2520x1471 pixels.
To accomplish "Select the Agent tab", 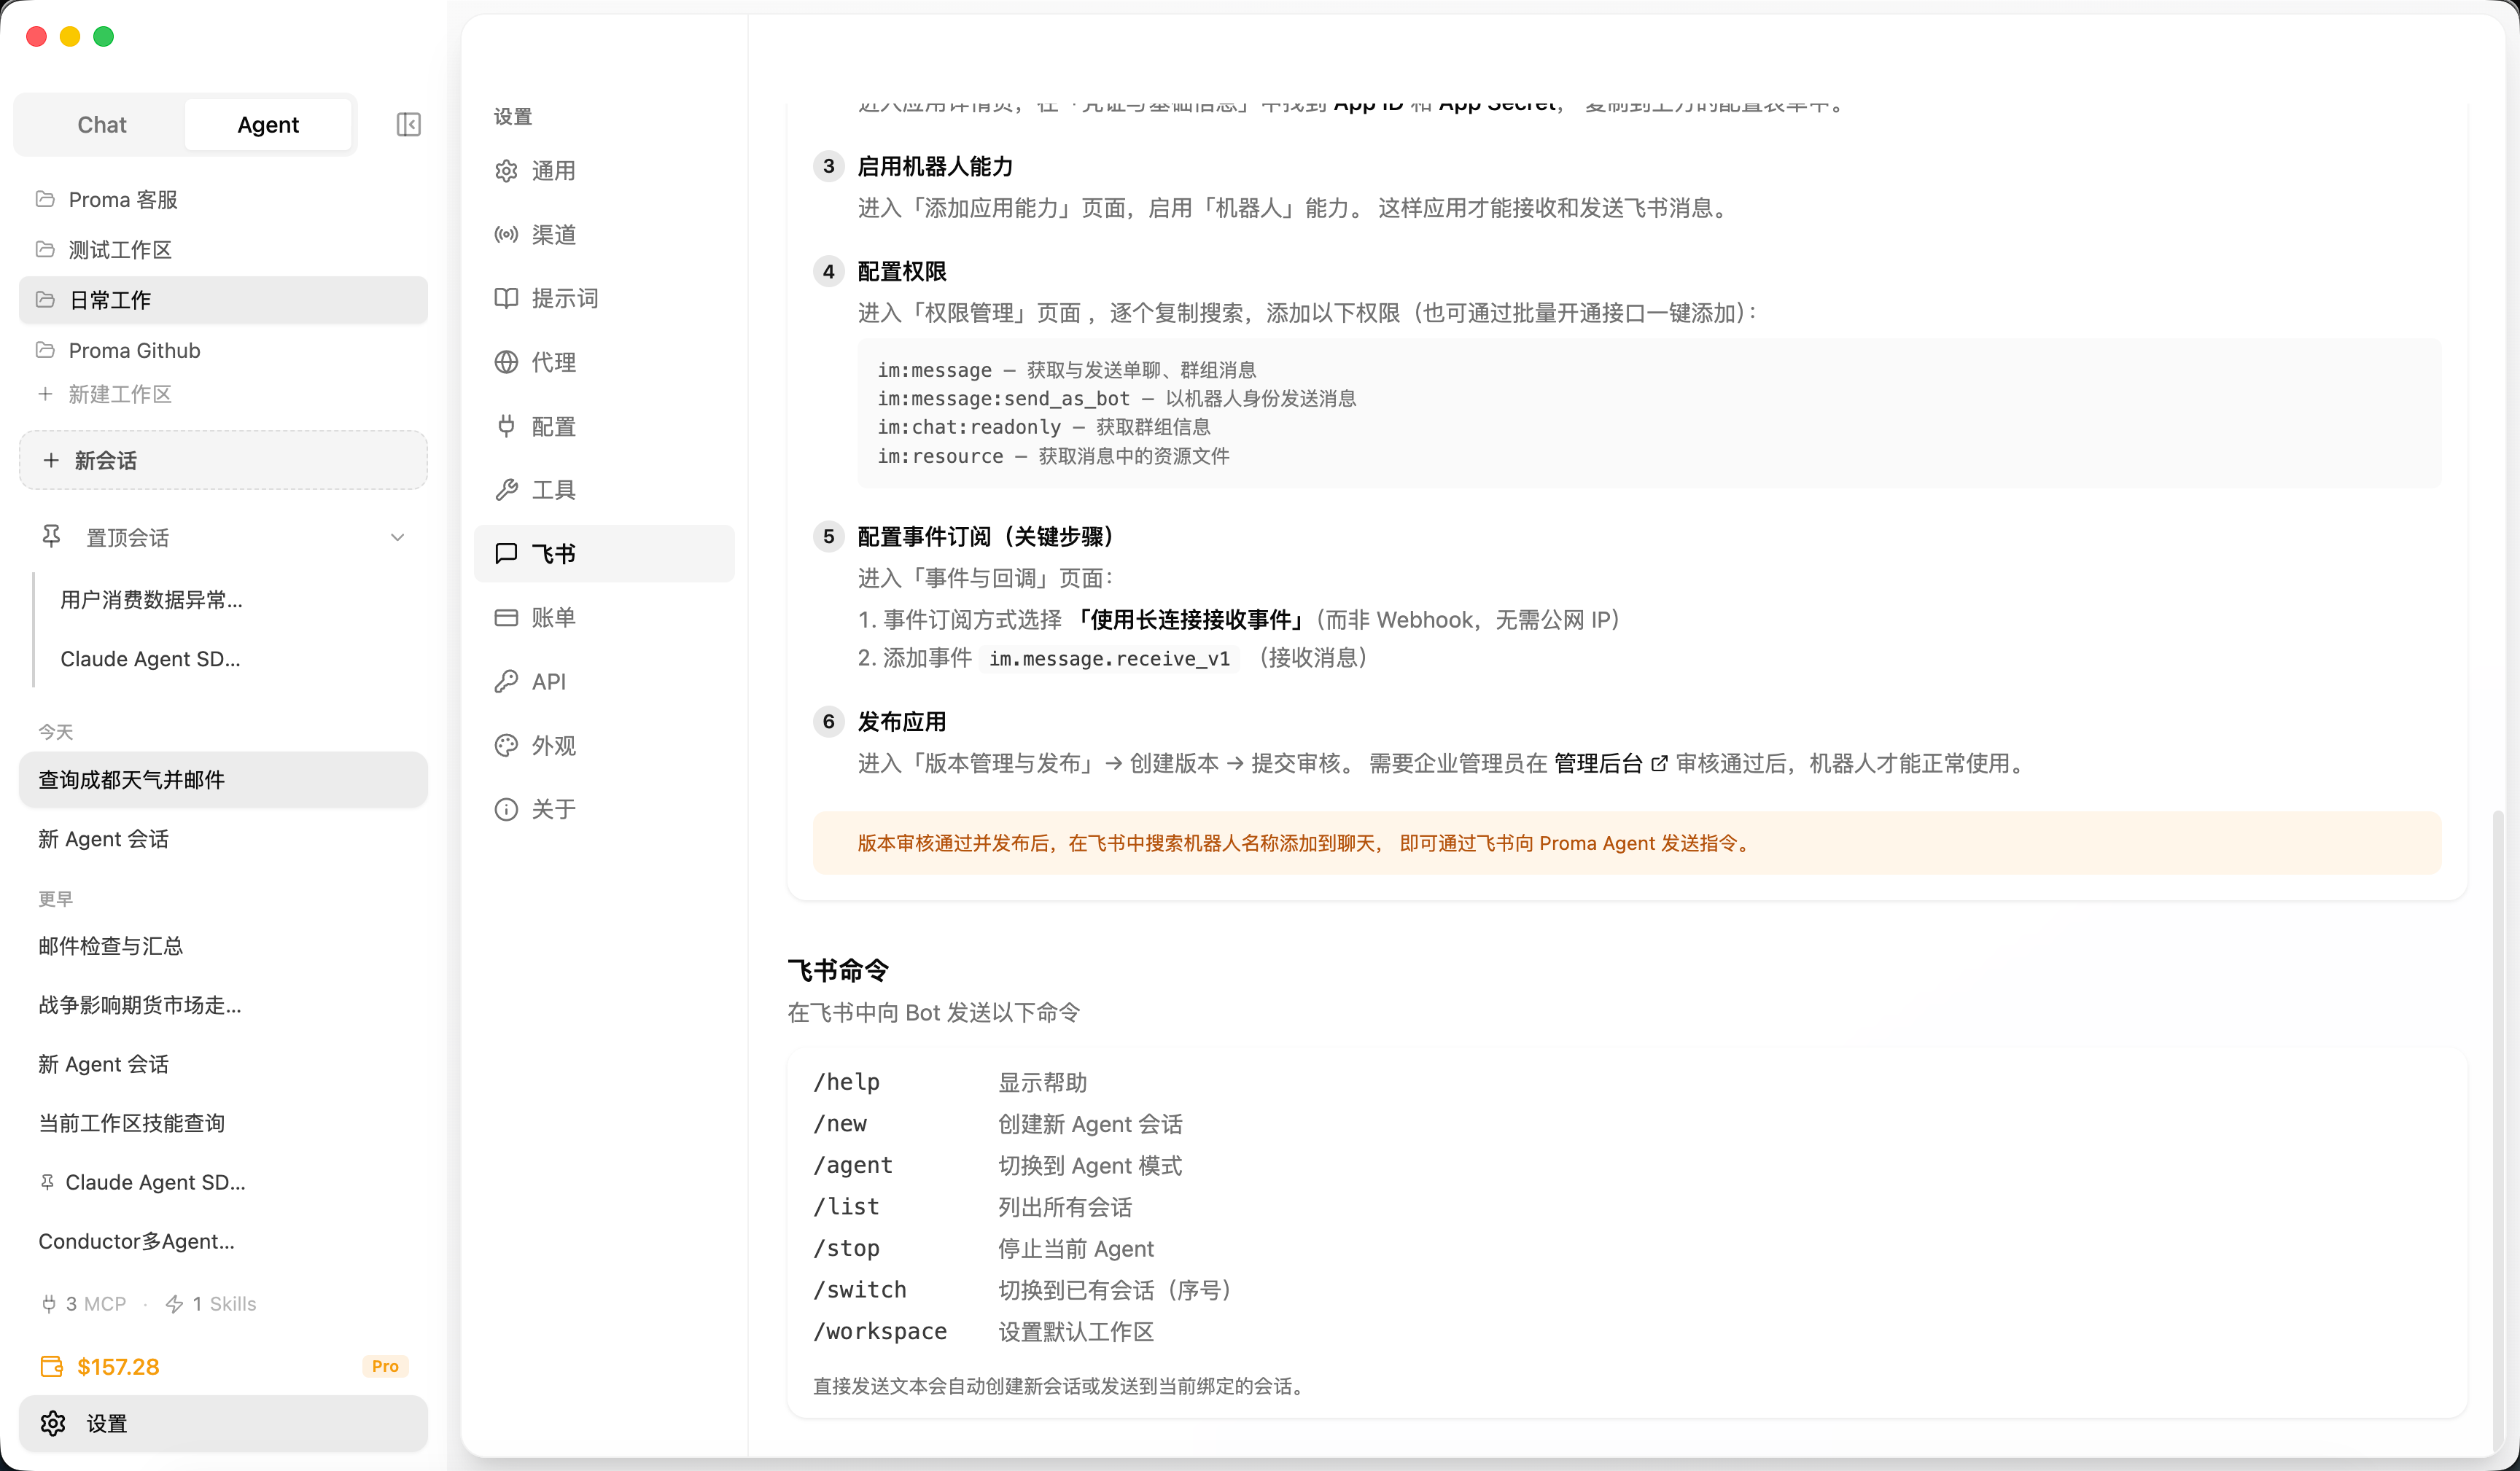I will tap(267, 125).
